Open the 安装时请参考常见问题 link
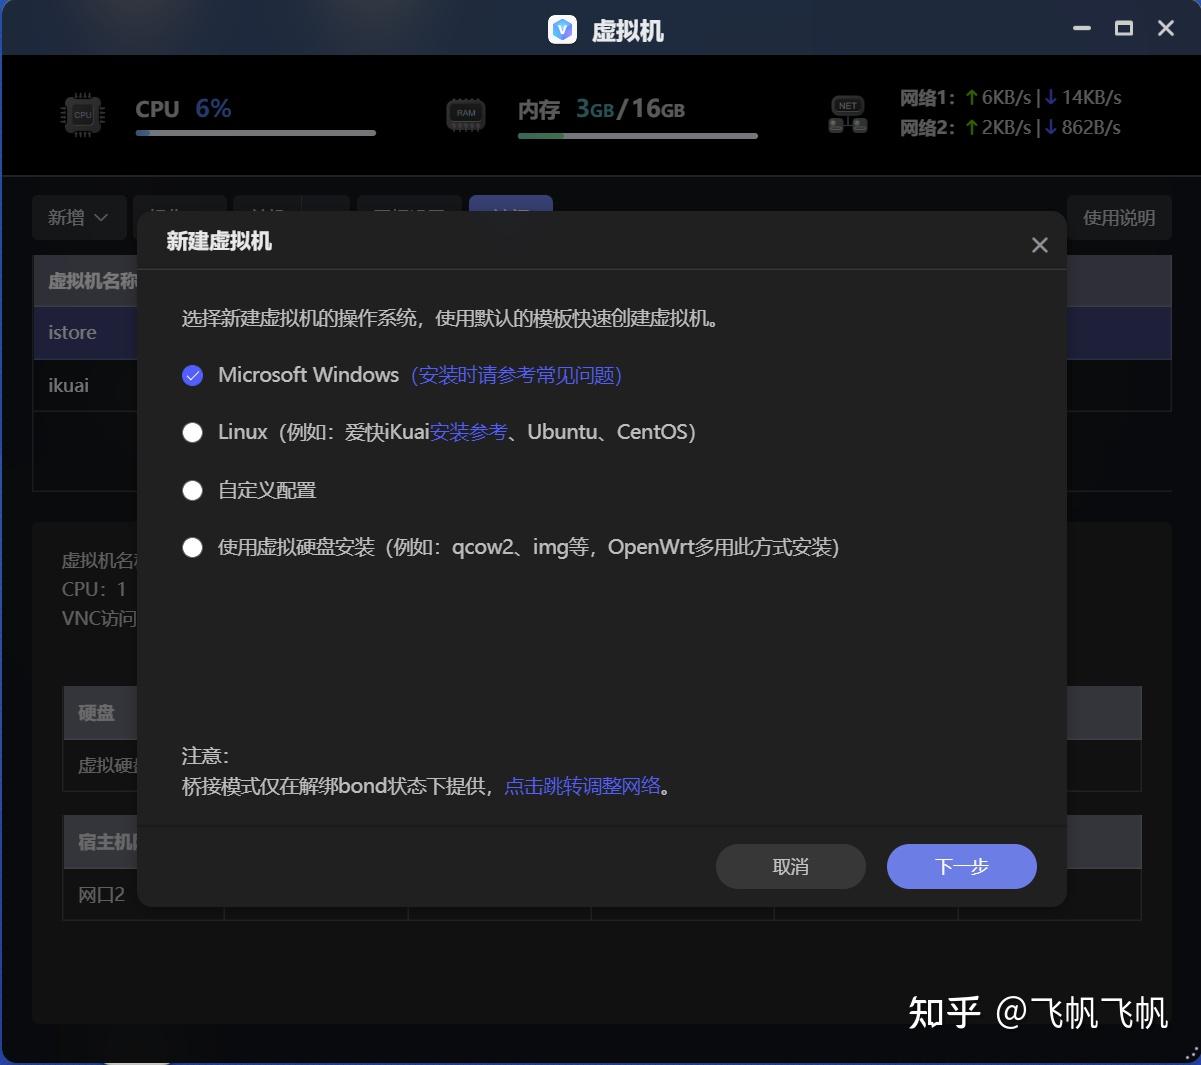Image resolution: width=1201 pixels, height=1065 pixels. (516, 375)
